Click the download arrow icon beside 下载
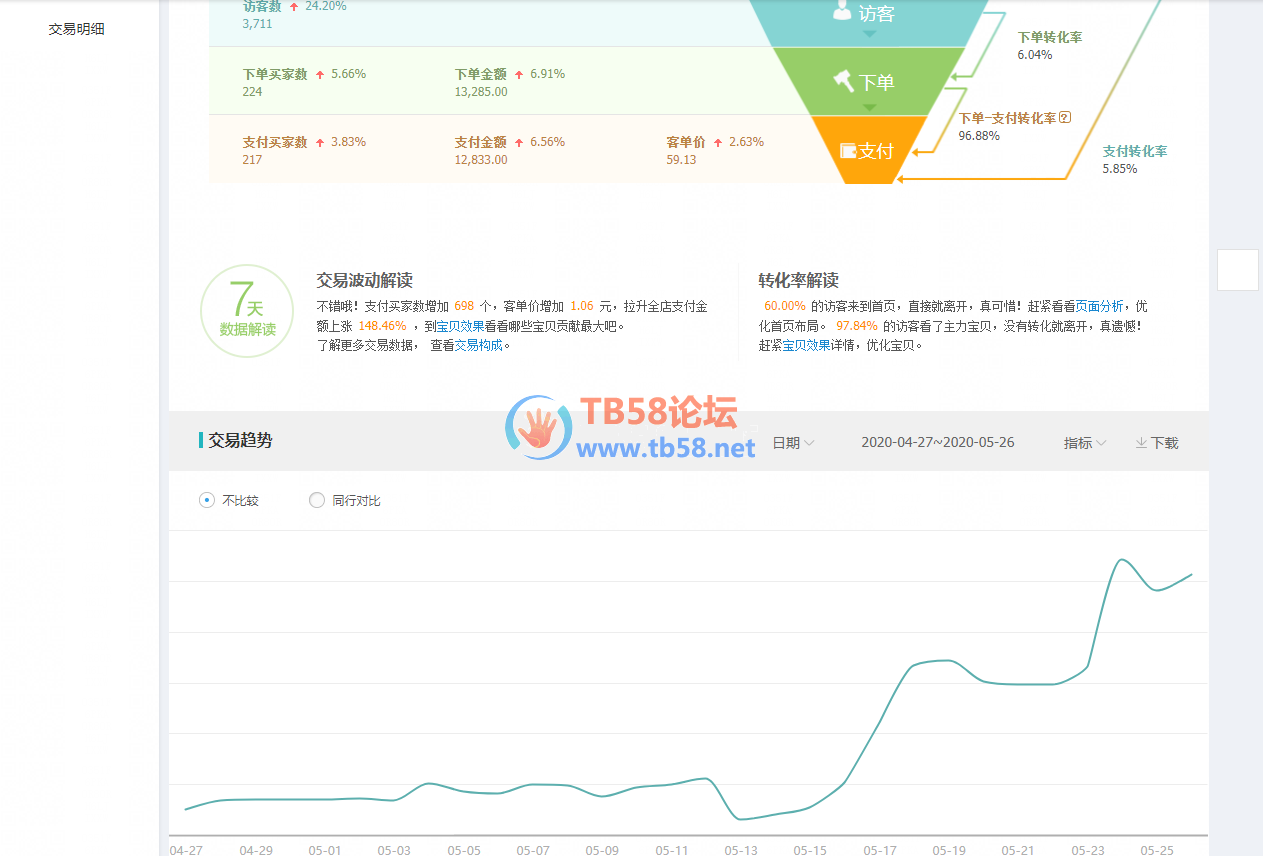Image resolution: width=1263 pixels, height=856 pixels. pyautogui.click(x=1140, y=442)
